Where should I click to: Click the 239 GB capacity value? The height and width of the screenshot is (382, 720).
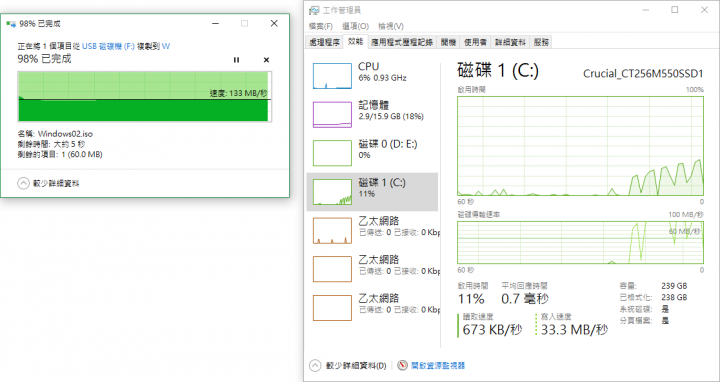pyautogui.click(x=674, y=286)
